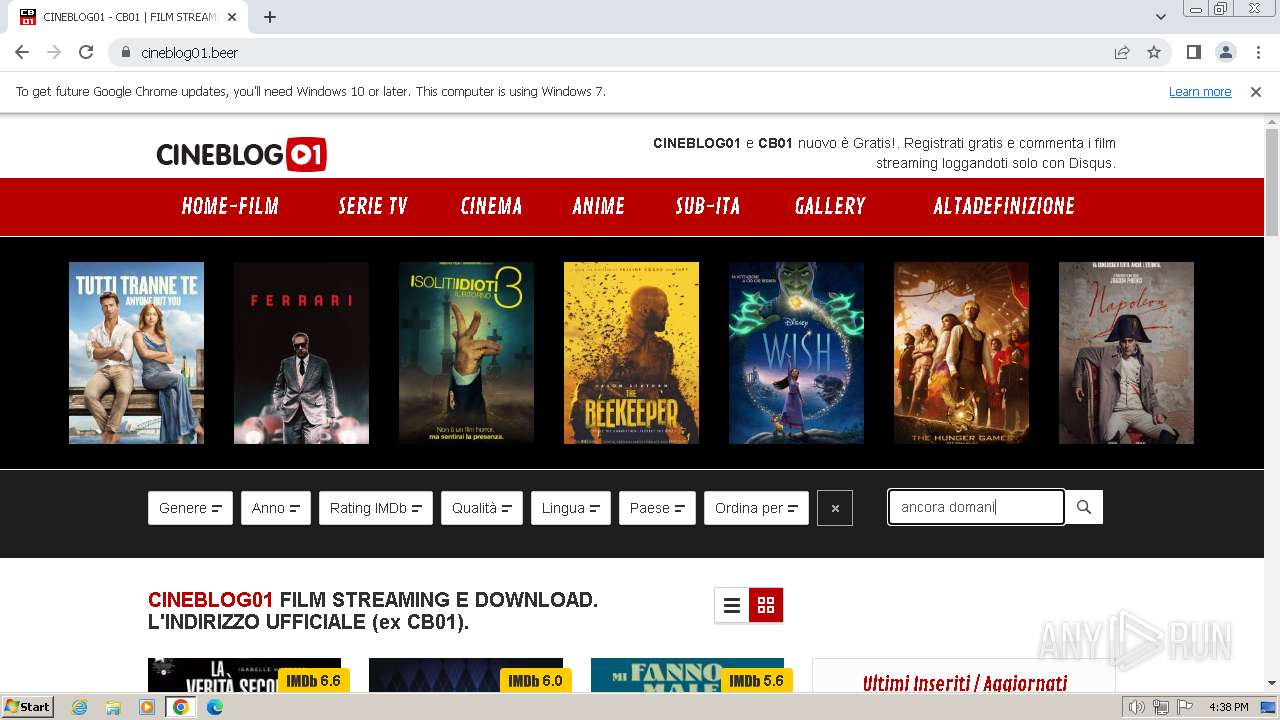This screenshot has height=720, width=1280.
Task: Open Windows Media Player from taskbar
Action: (147, 707)
